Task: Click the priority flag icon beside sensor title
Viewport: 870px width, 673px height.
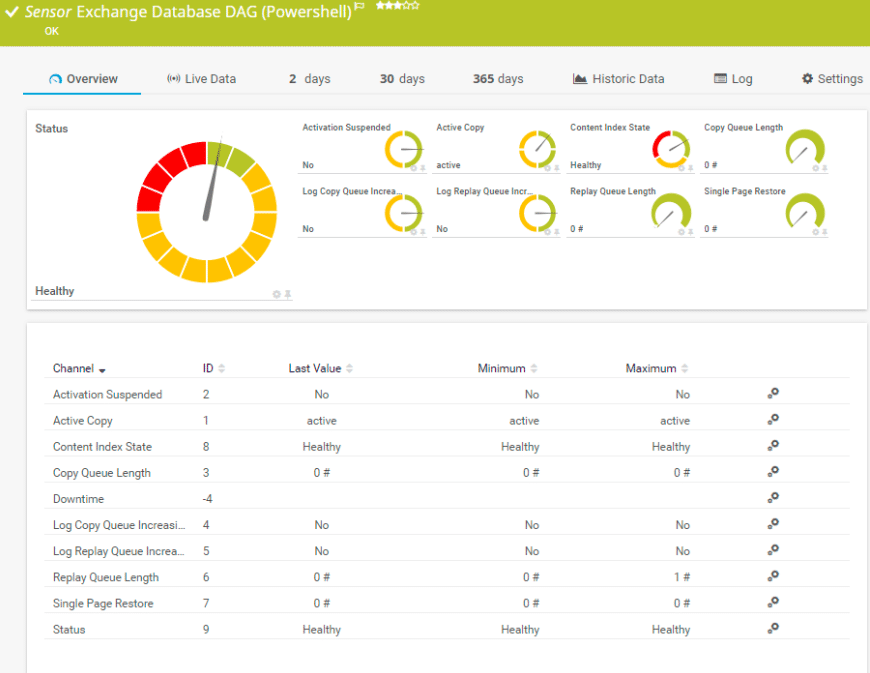Action: click(359, 7)
